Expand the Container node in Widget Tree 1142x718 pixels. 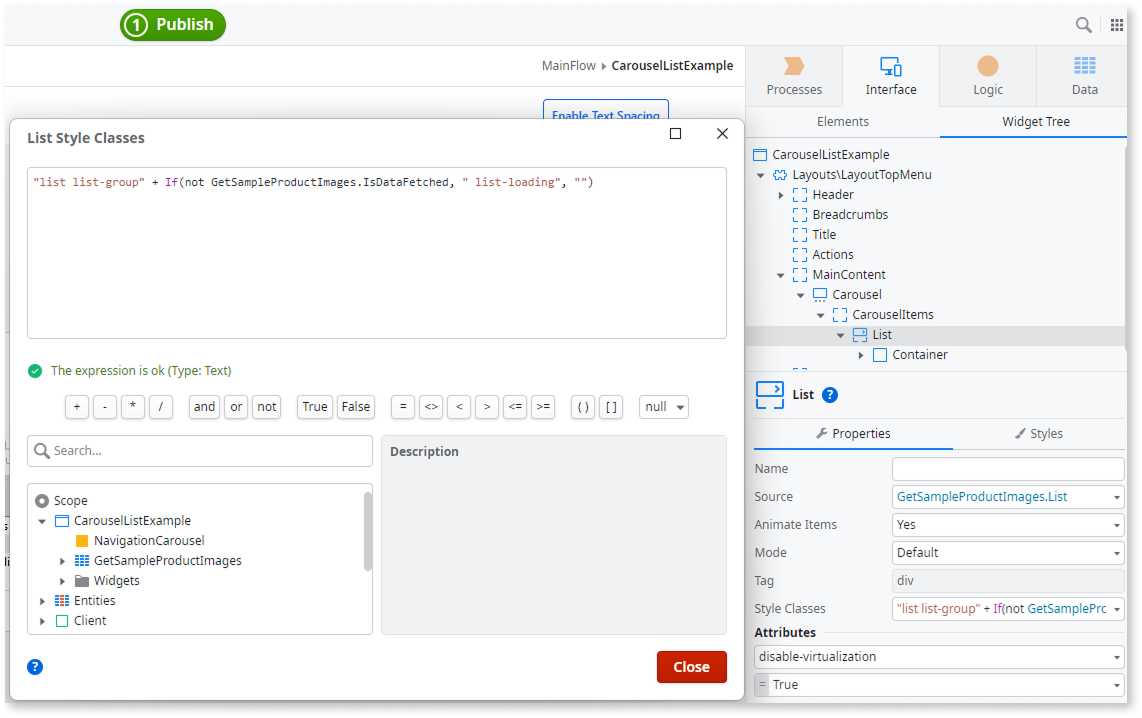coord(861,355)
